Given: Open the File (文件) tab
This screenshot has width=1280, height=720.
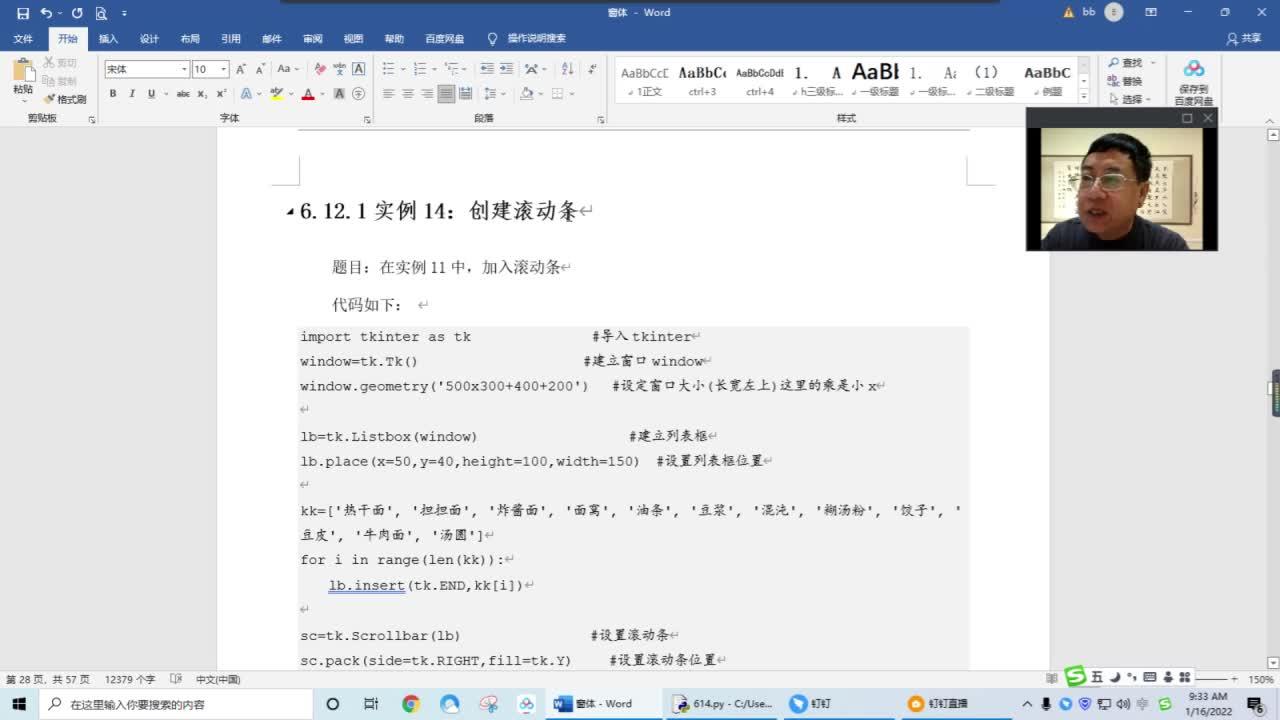Looking at the screenshot, I should (x=23, y=39).
